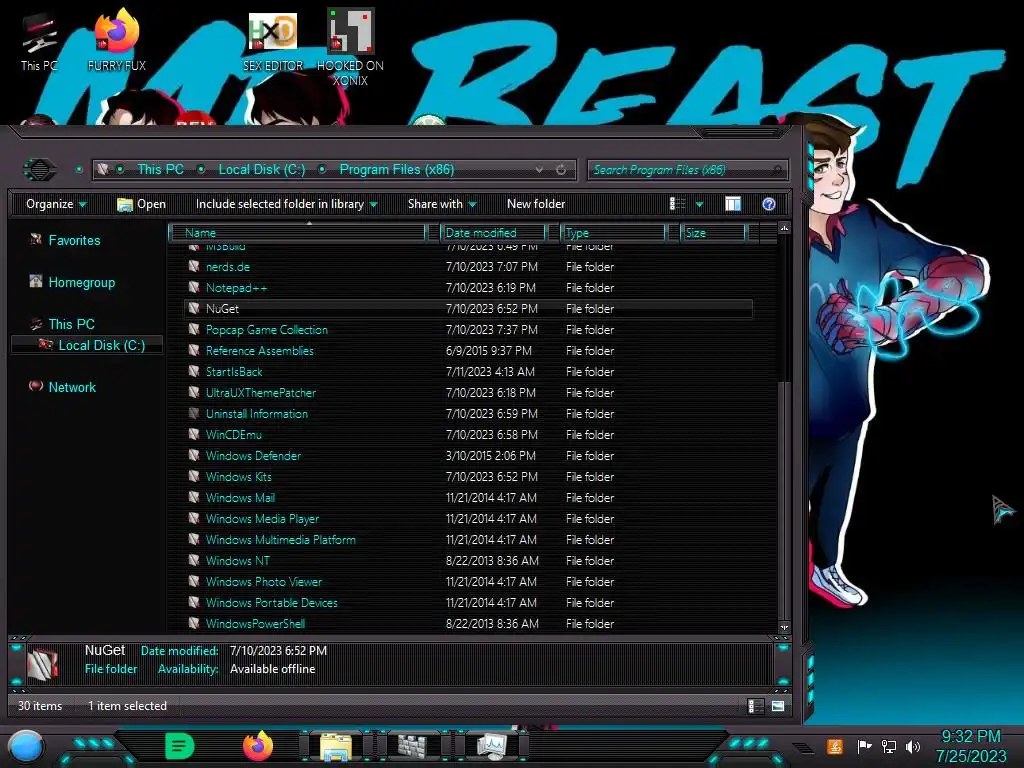Click the StartIsBack folder icon
Screen dimensions: 1024x768
coord(194,370)
